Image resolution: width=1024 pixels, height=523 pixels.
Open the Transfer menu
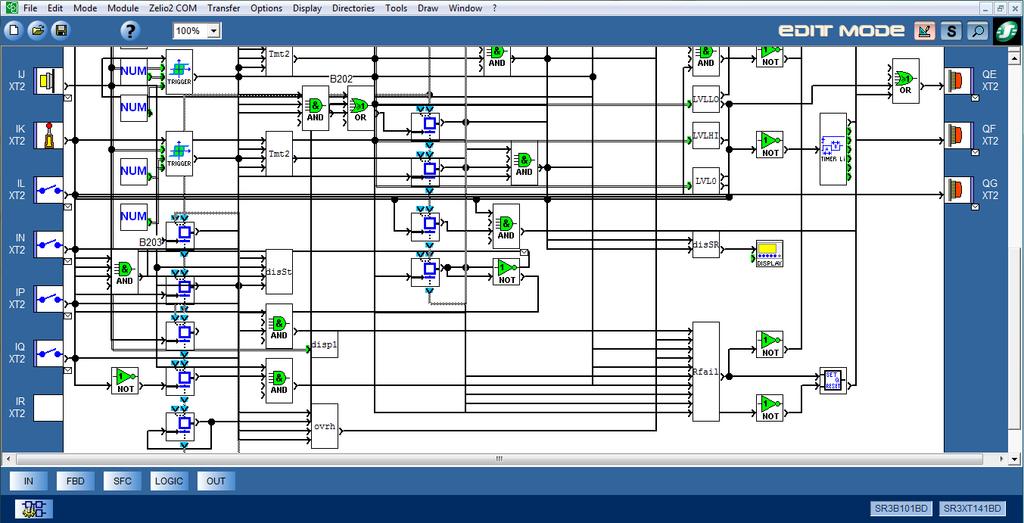click(223, 8)
